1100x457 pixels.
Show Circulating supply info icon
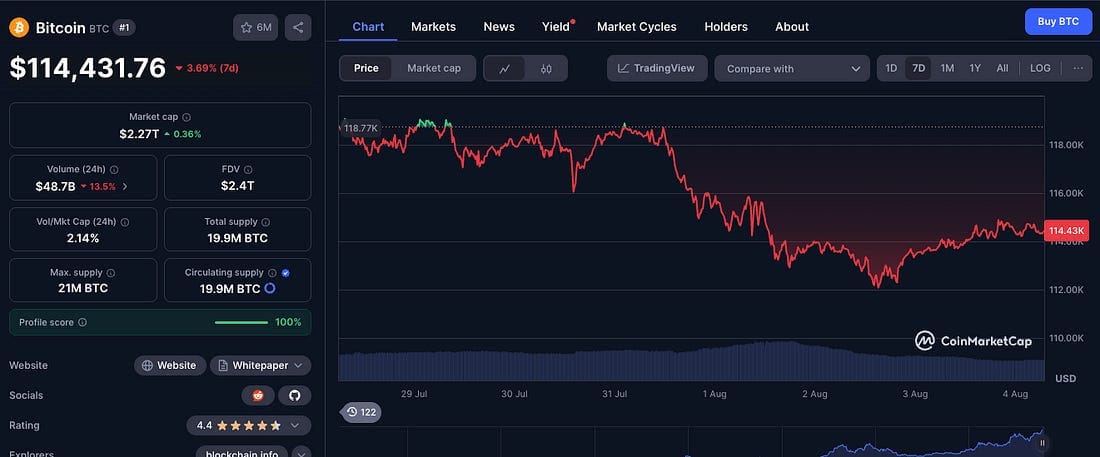click(x=272, y=272)
